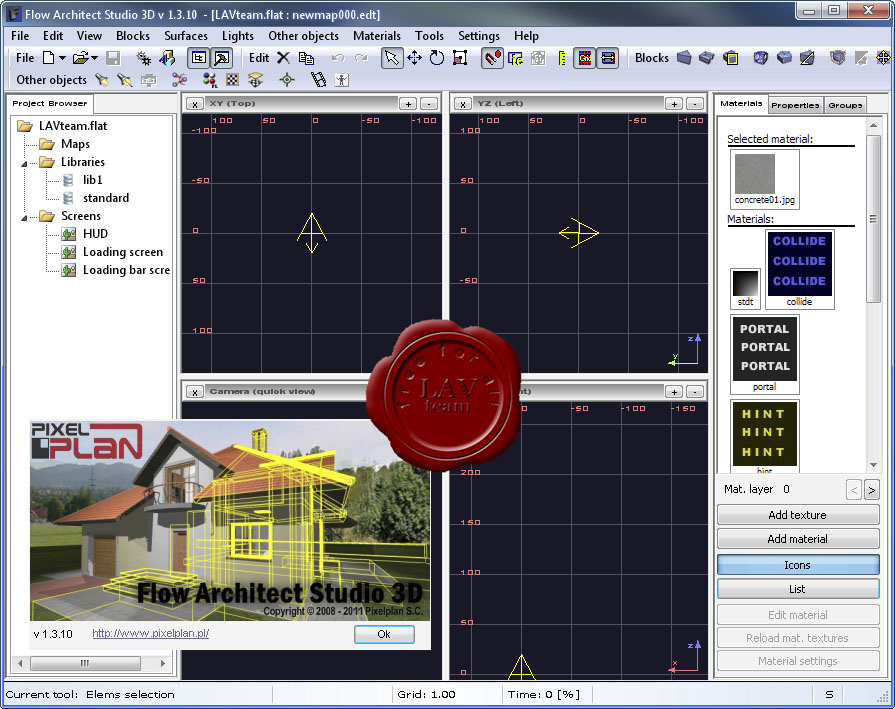Click the selected concrete01.jpg material swatch
Viewport: 895px width, 709px height.
click(764, 179)
